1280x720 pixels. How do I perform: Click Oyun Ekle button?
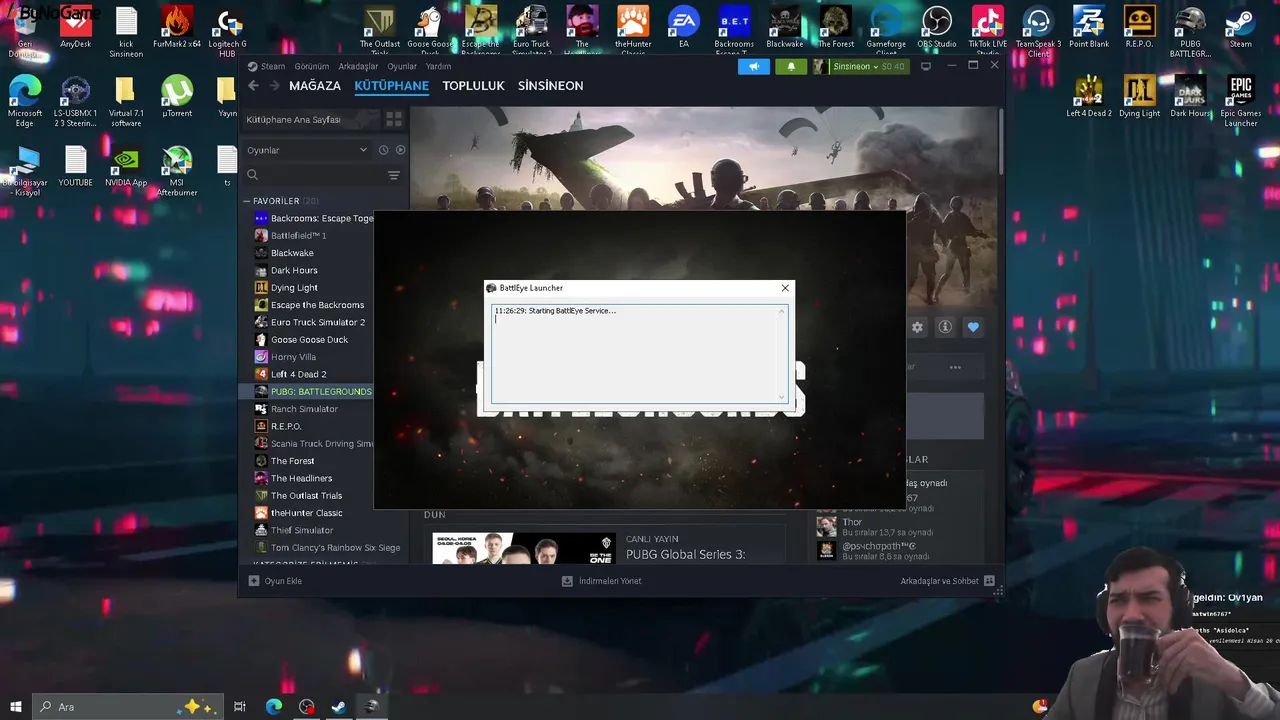[x=276, y=581]
